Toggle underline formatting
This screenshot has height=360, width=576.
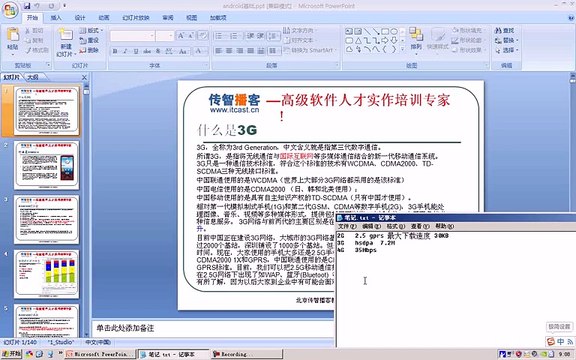(x=136, y=51)
